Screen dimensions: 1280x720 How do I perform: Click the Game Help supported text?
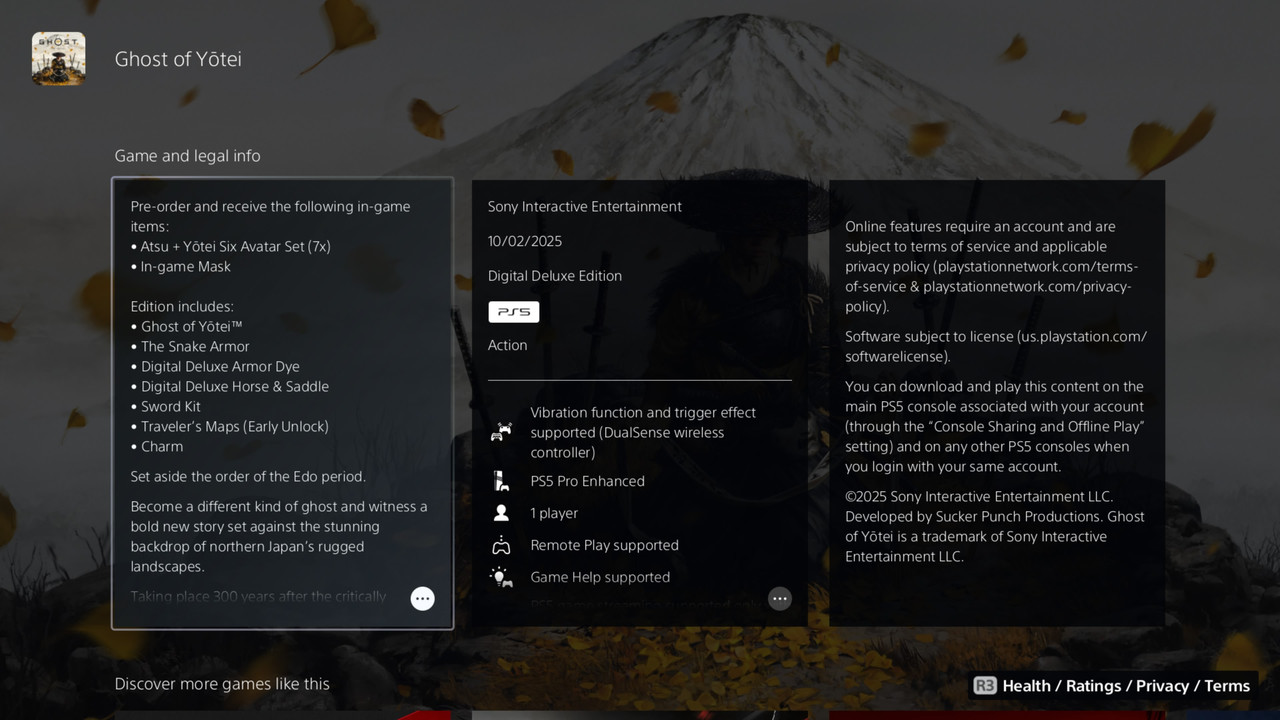click(600, 577)
